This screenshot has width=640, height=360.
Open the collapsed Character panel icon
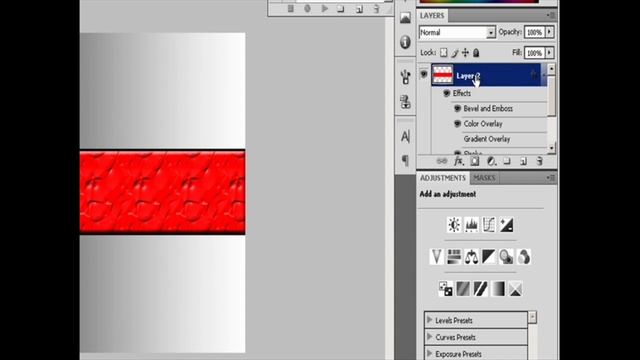(405, 136)
